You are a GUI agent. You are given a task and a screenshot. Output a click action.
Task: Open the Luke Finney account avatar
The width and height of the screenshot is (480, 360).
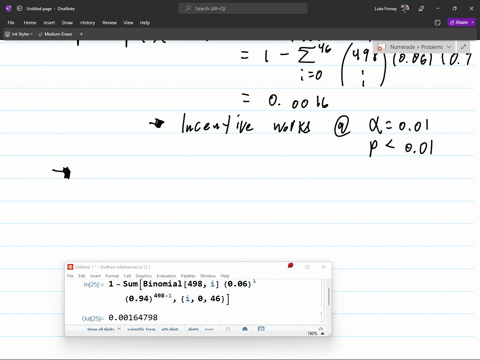[405, 9]
